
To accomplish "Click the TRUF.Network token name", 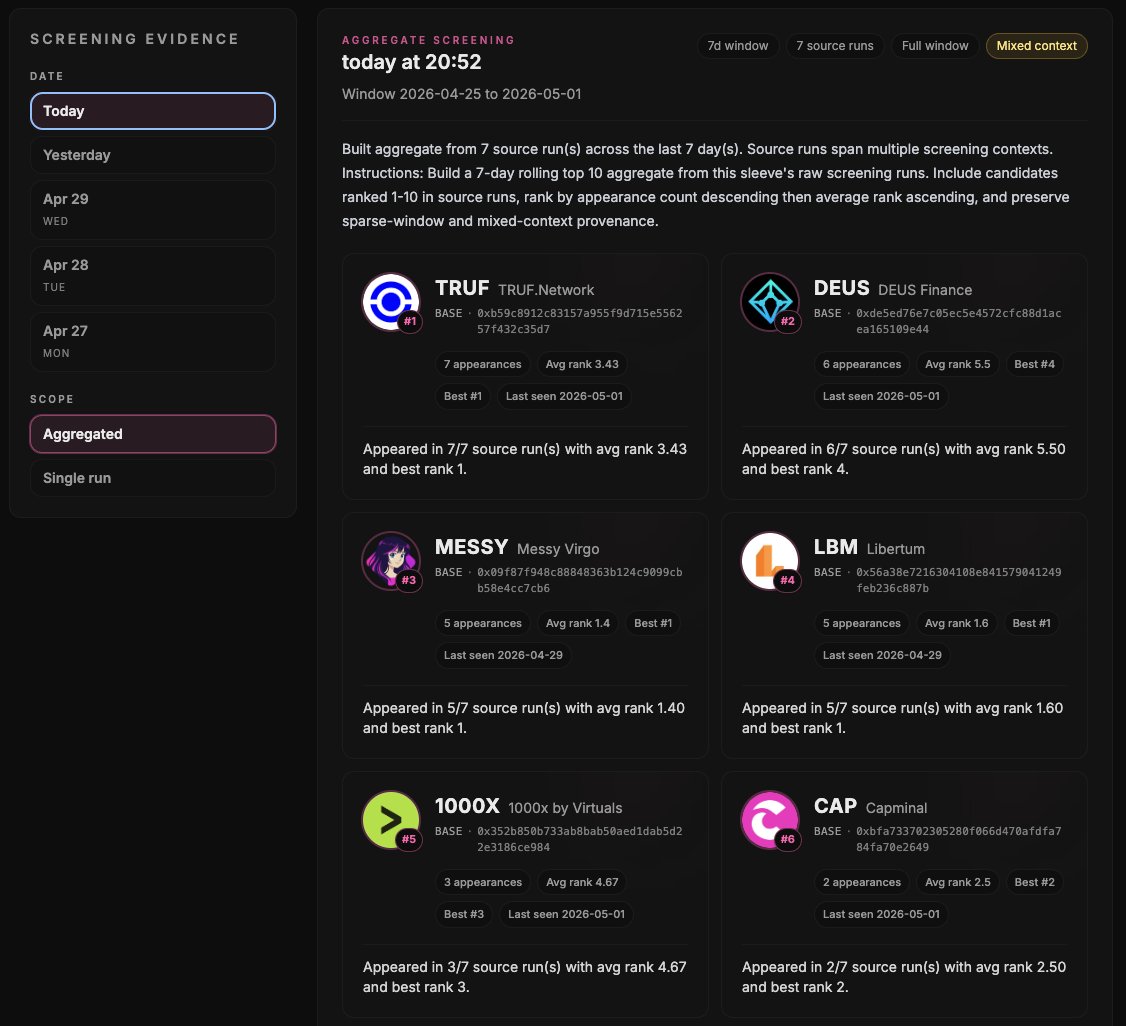I will [x=546, y=290].
